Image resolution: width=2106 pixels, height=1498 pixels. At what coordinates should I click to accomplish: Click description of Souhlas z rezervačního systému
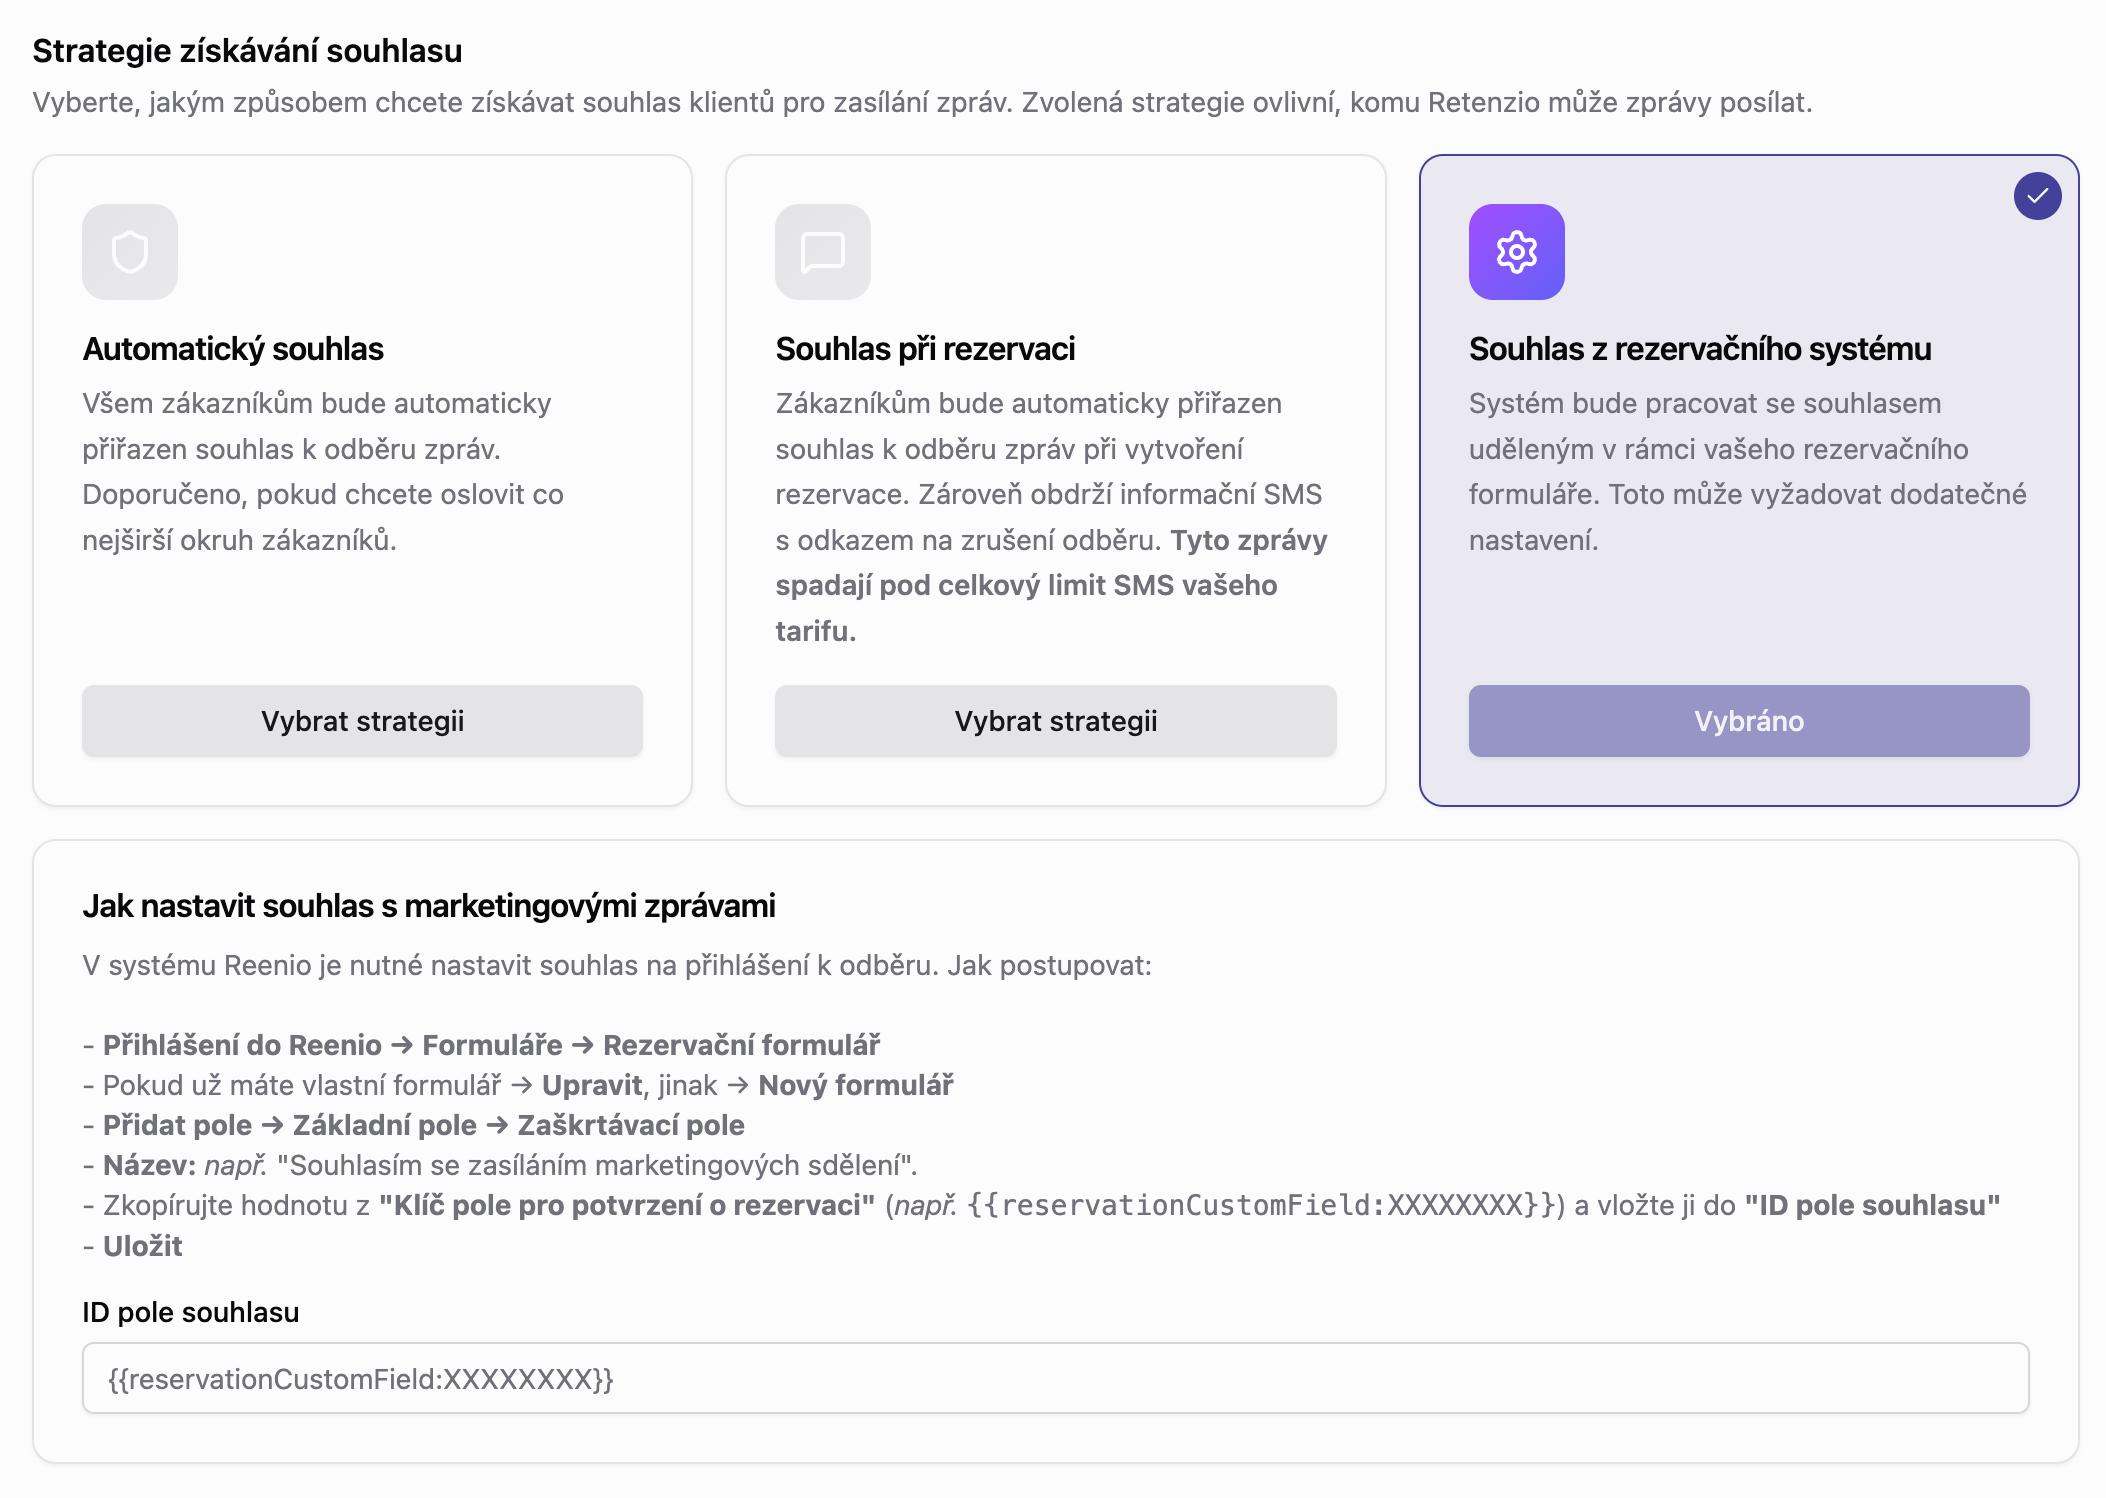(x=1747, y=472)
